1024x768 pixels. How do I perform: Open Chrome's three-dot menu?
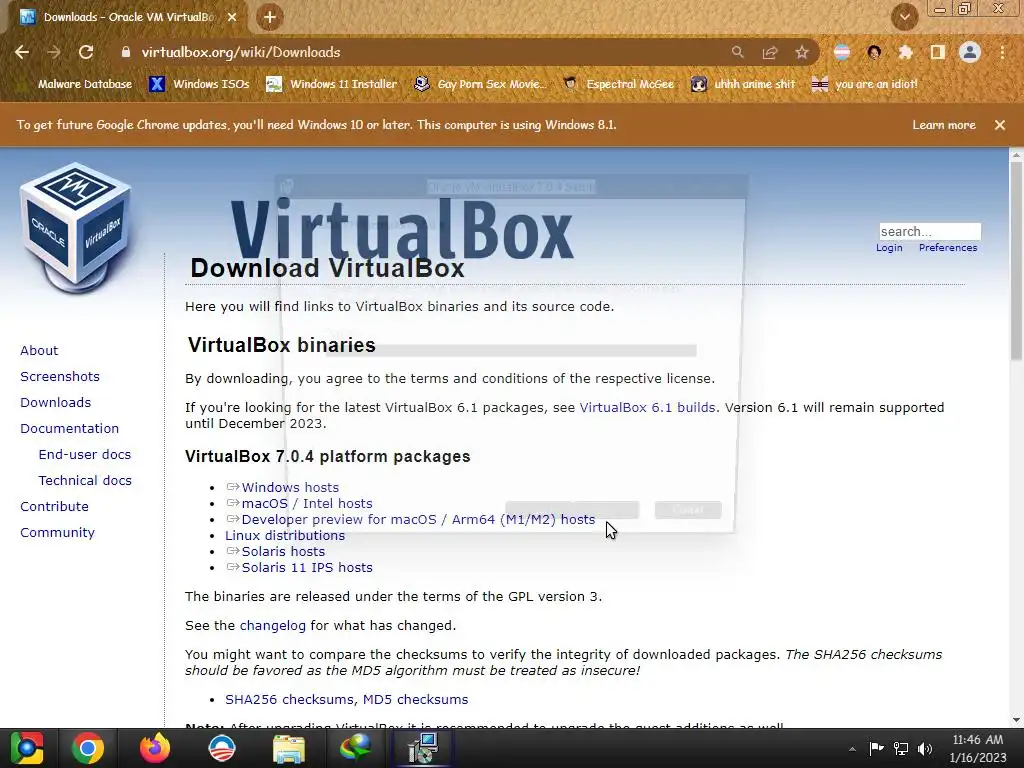click(x=1002, y=52)
